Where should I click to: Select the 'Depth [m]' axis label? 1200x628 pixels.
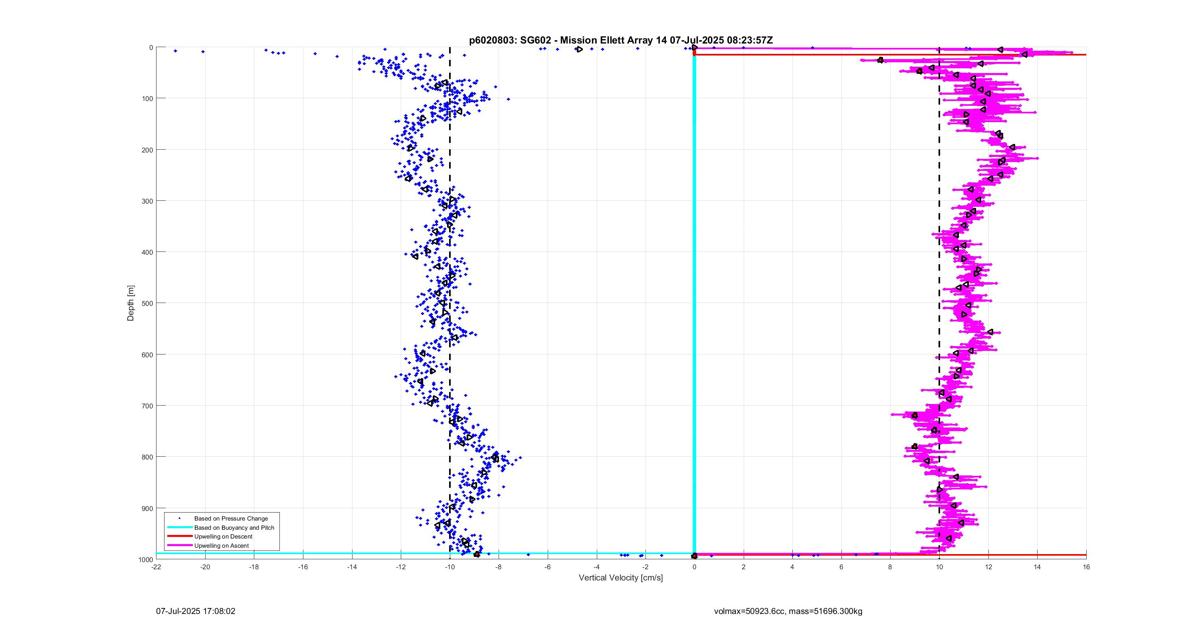130,303
